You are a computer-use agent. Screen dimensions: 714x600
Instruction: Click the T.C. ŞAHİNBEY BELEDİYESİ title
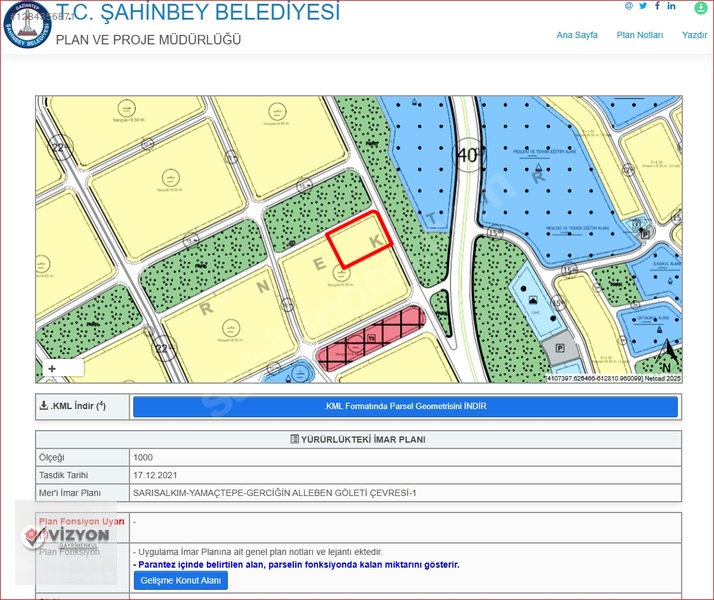[x=198, y=12]
